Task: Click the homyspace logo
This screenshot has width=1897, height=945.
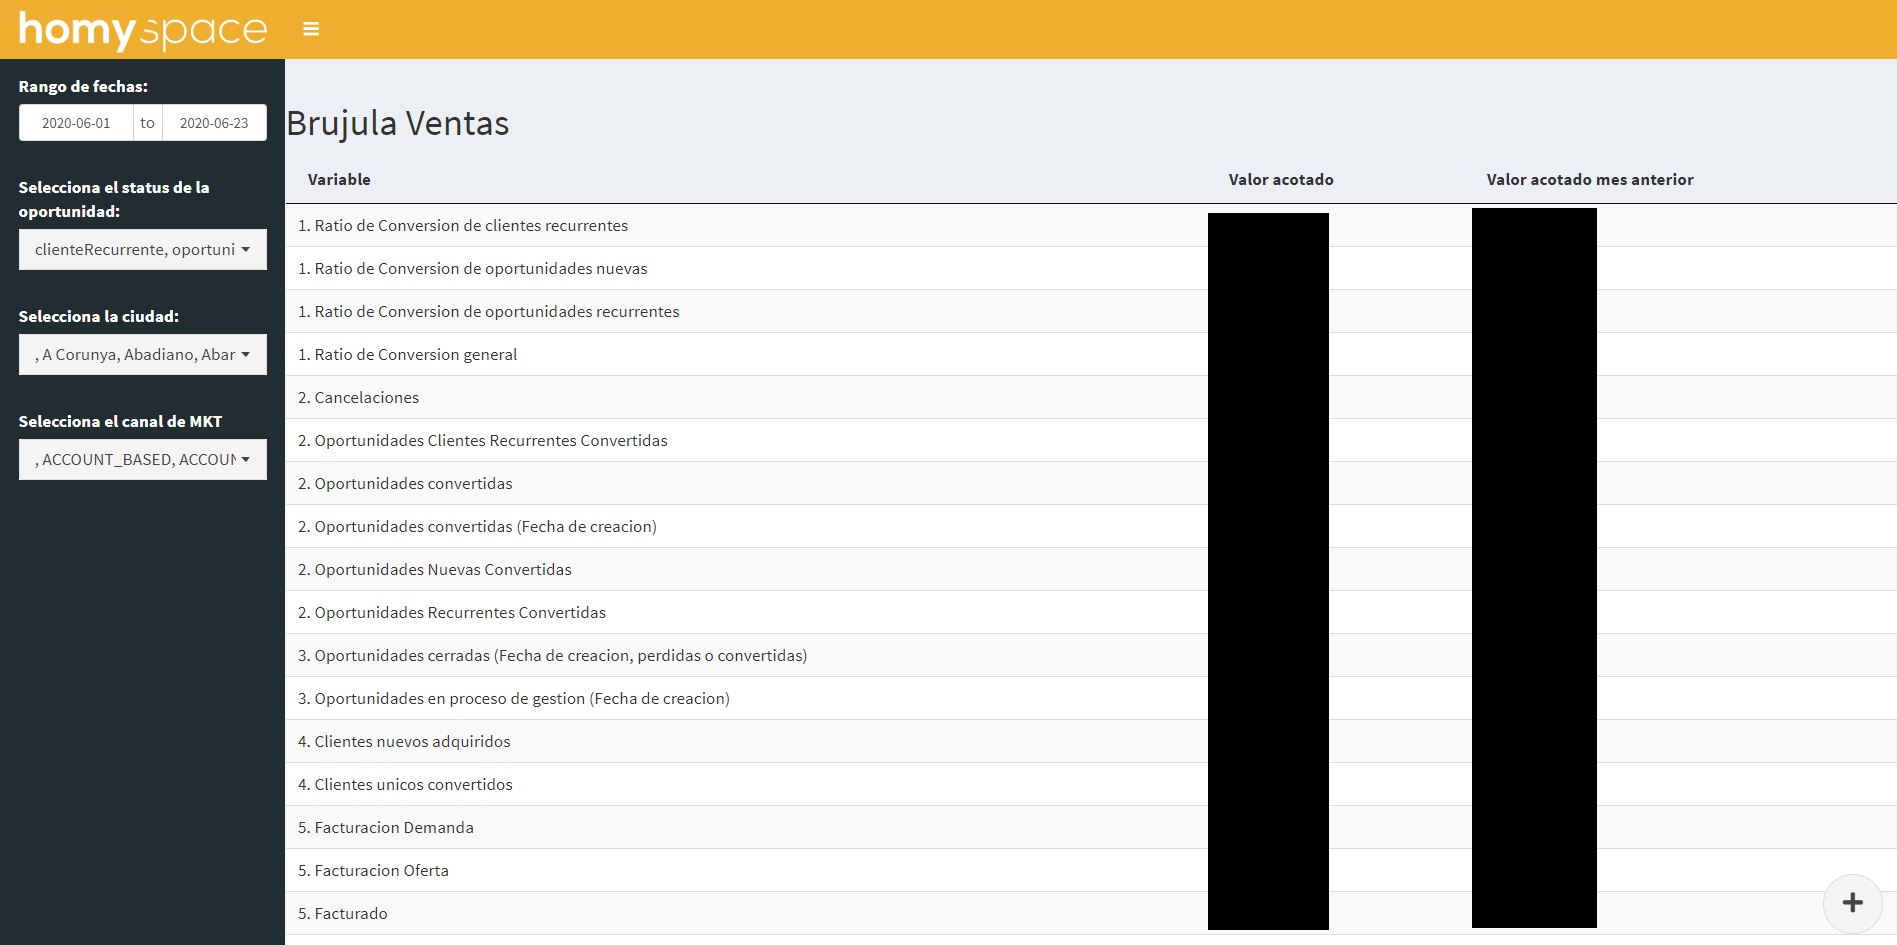Action: [143, 30]
